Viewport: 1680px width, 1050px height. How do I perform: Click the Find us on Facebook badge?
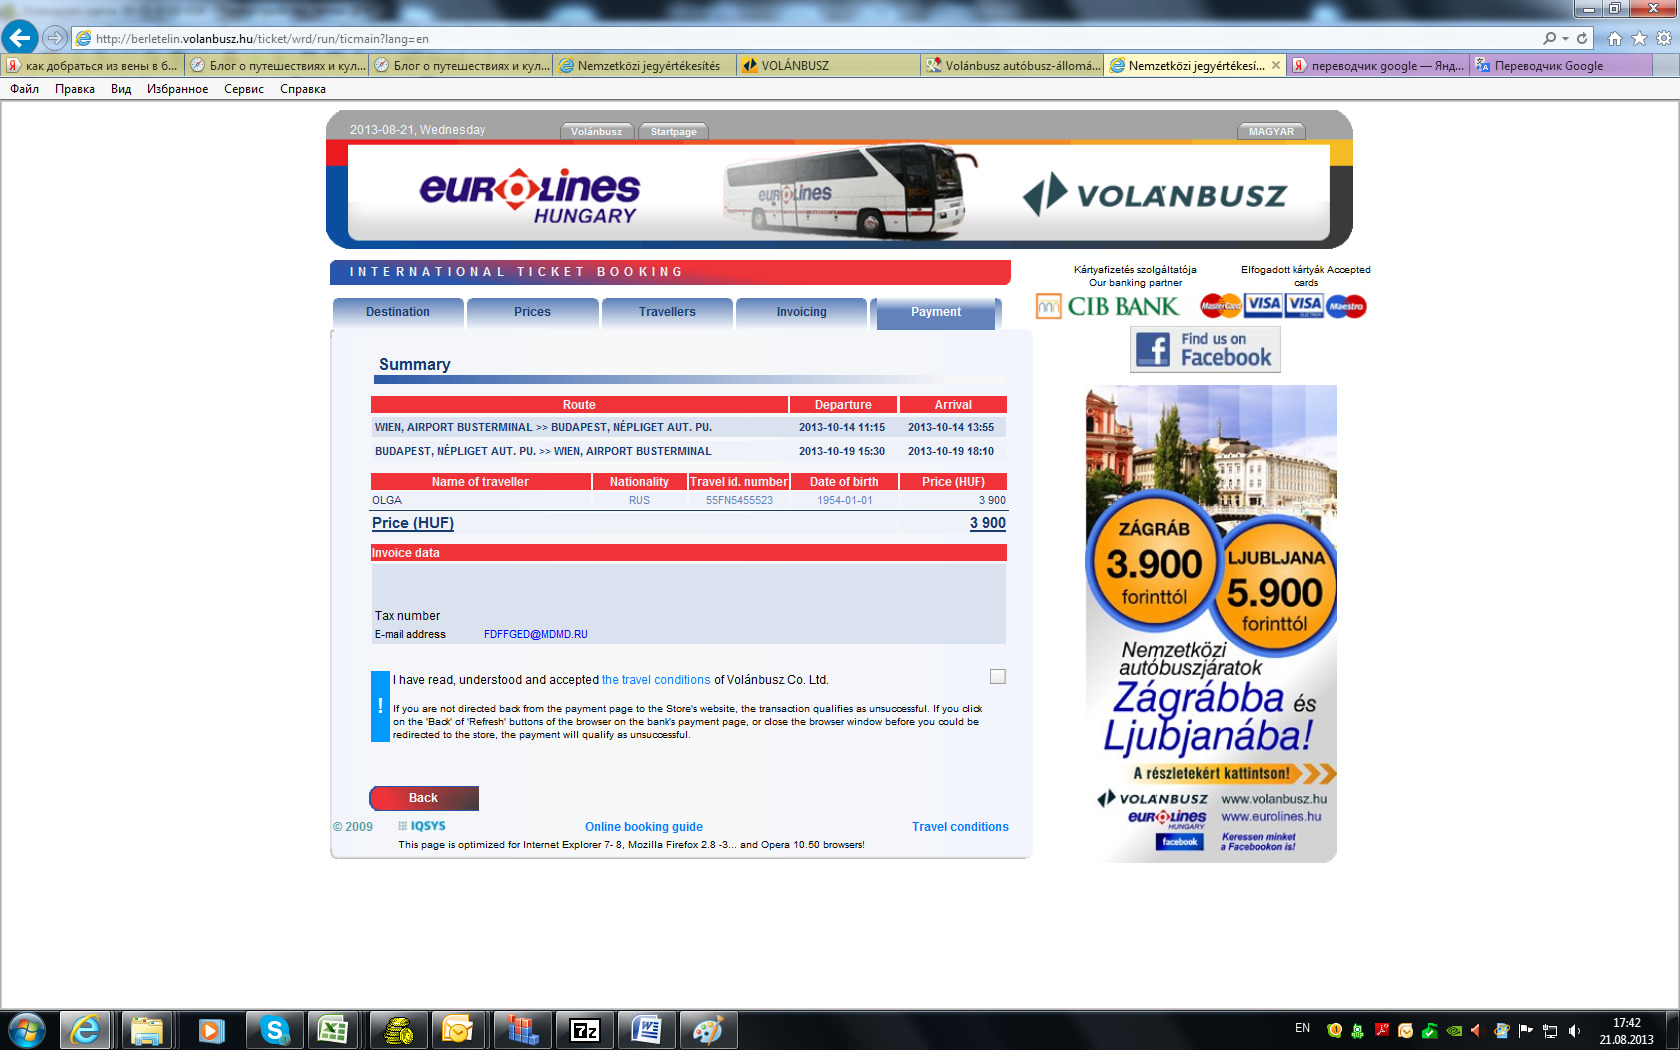point(1205,350)
